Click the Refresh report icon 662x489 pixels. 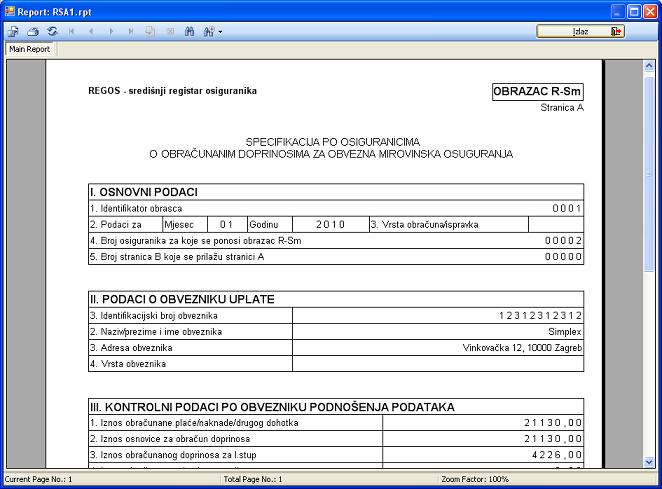pos(52,31)
